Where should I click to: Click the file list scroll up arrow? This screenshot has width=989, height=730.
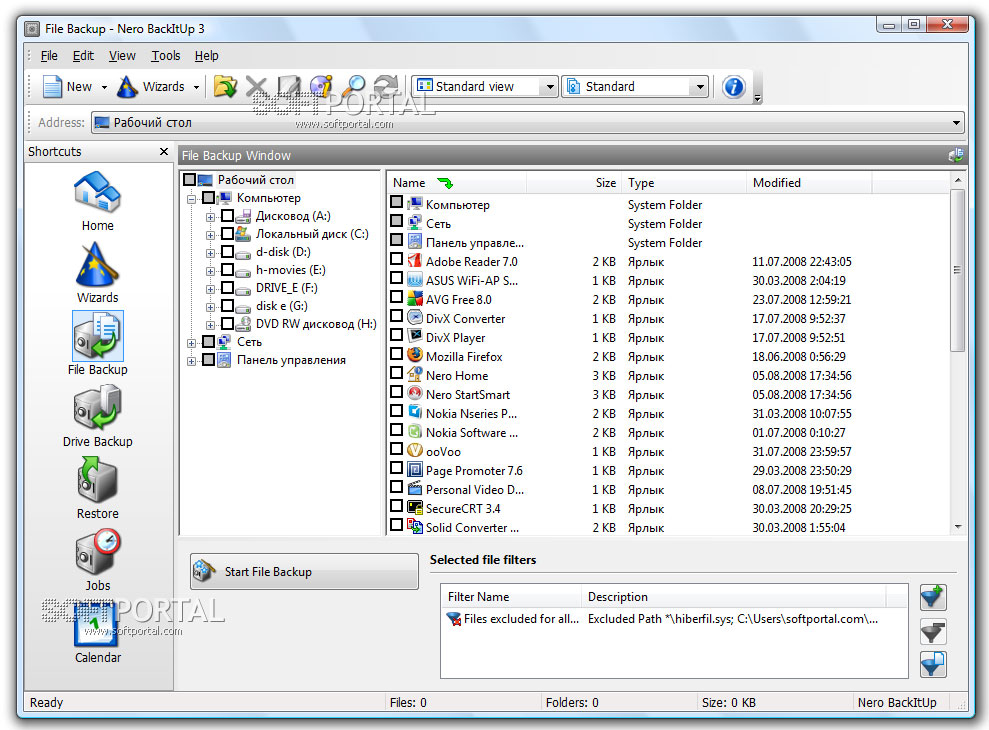coord(957,180)
